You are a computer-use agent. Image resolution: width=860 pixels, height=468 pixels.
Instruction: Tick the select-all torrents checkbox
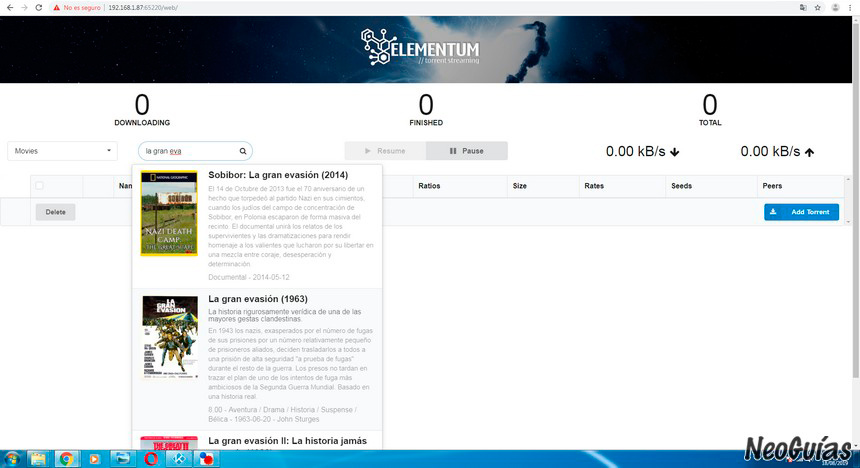(x=39, y=185)
